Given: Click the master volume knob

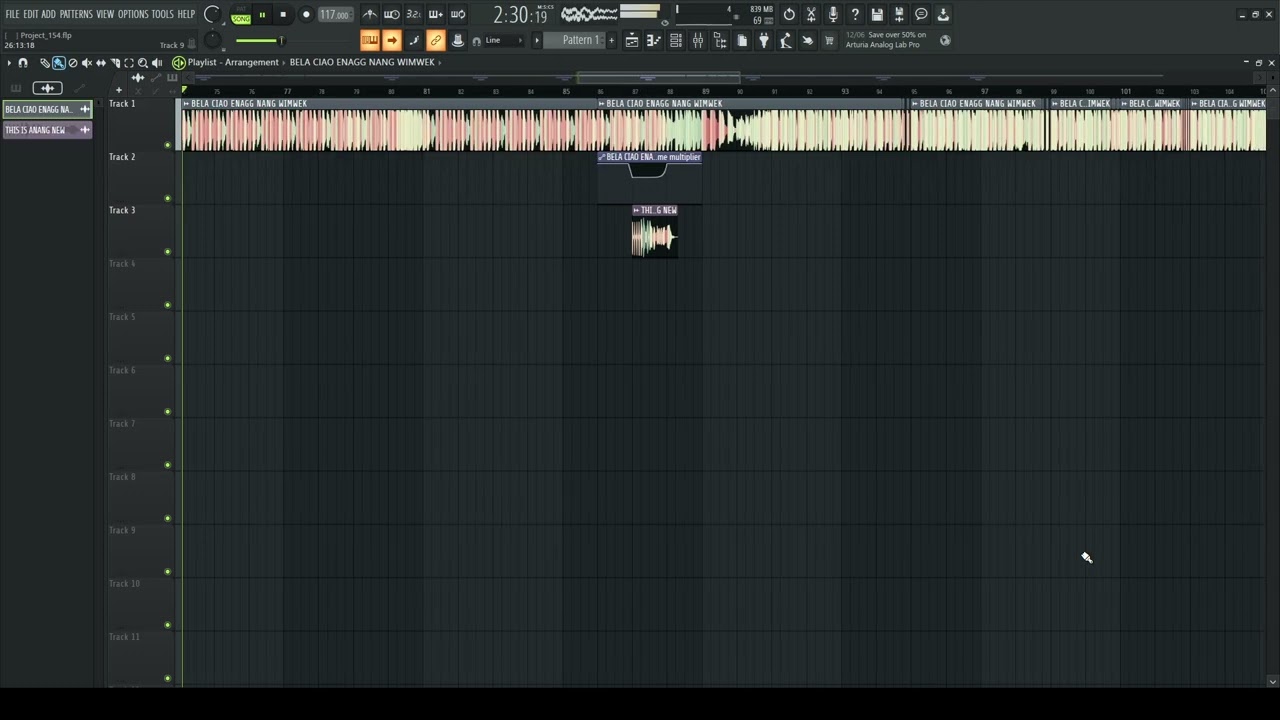Looking at the screenshot, I should click(x=212, y=14).
